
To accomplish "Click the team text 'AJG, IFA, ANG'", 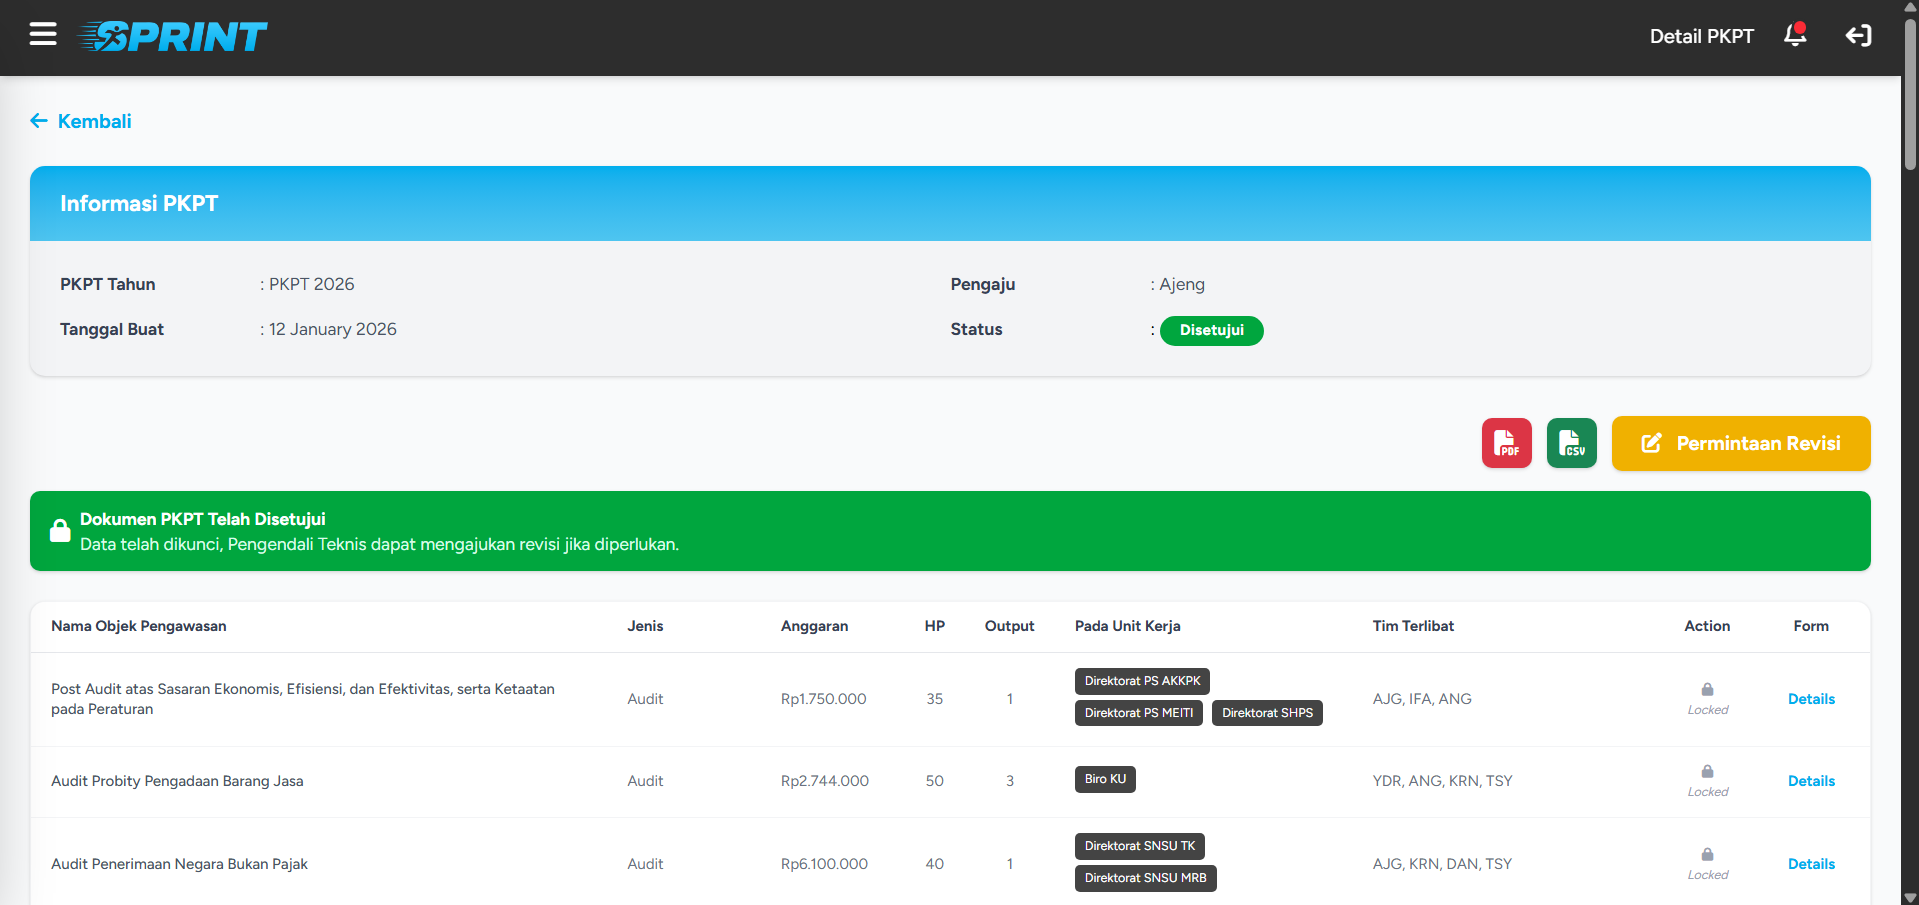I will point(1422,699).
